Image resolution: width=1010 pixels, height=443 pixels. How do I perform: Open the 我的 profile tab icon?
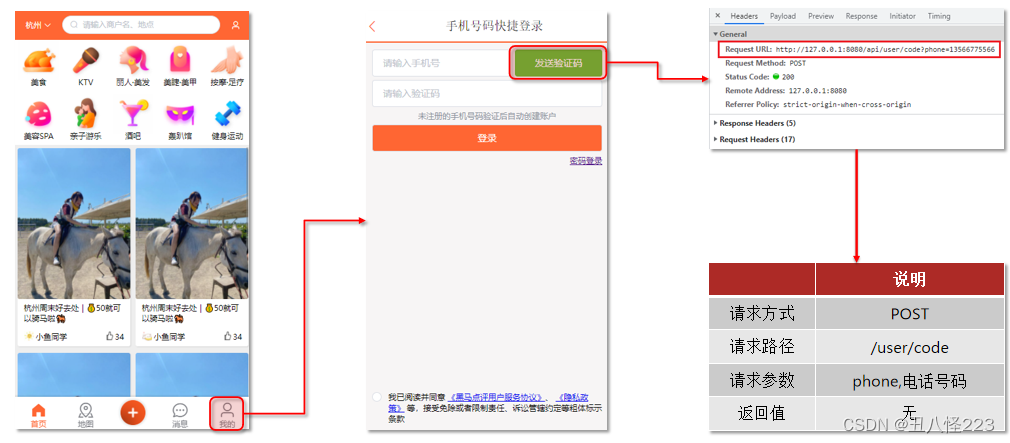point(227,410)
